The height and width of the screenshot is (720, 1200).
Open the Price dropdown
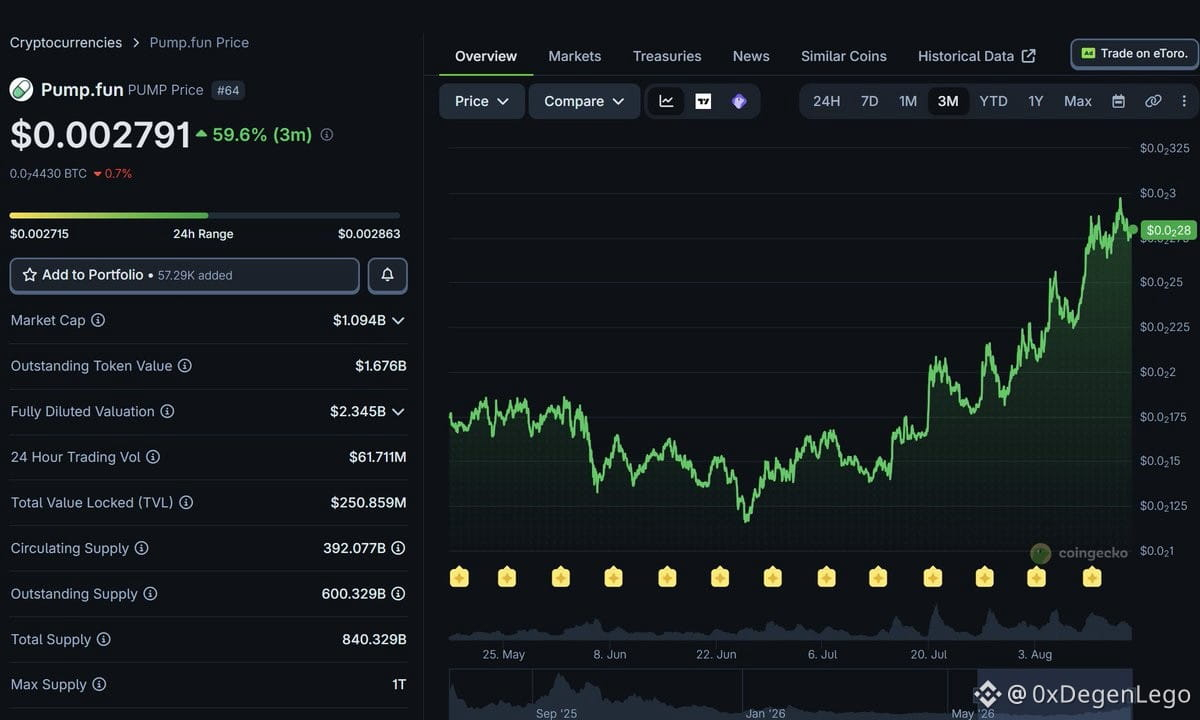[x=482, y=101]
